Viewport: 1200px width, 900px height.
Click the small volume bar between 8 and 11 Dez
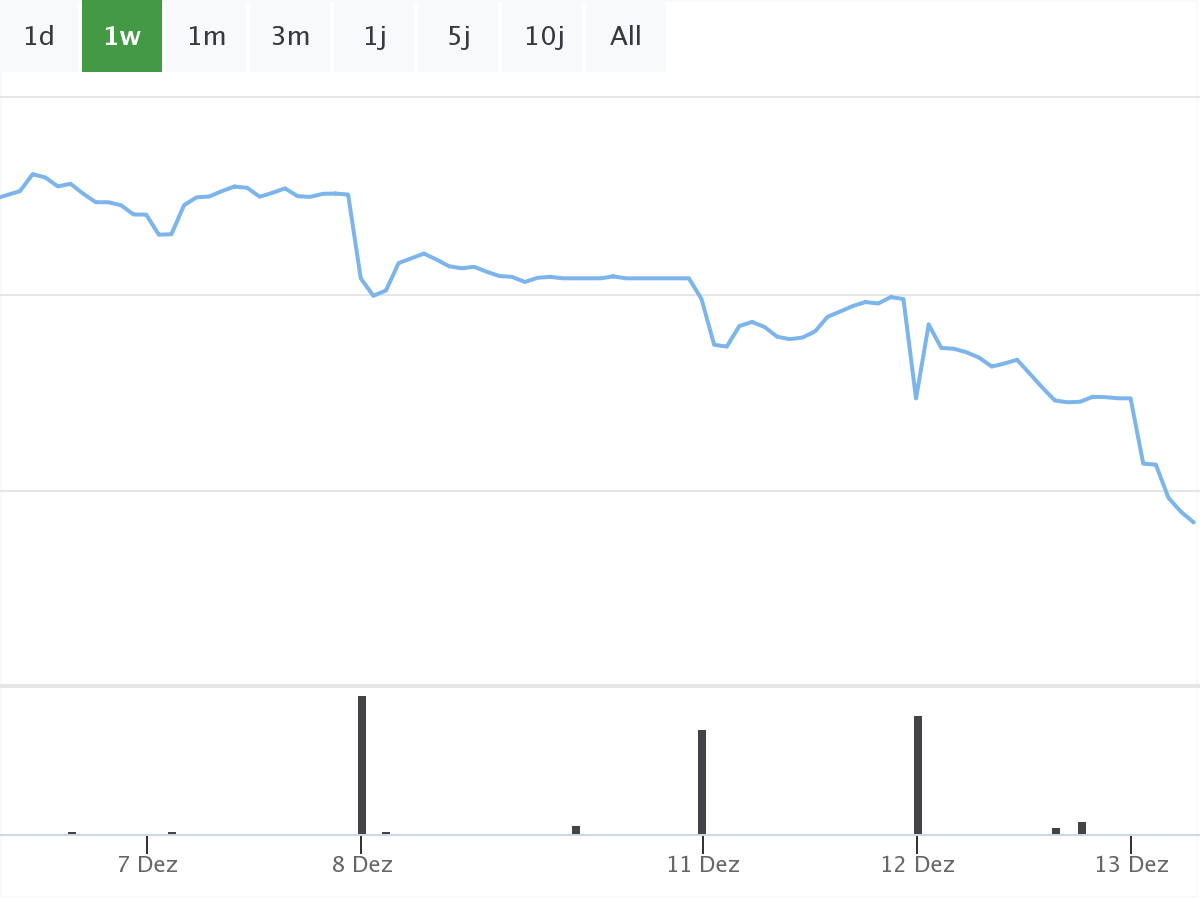coord(576,829)
